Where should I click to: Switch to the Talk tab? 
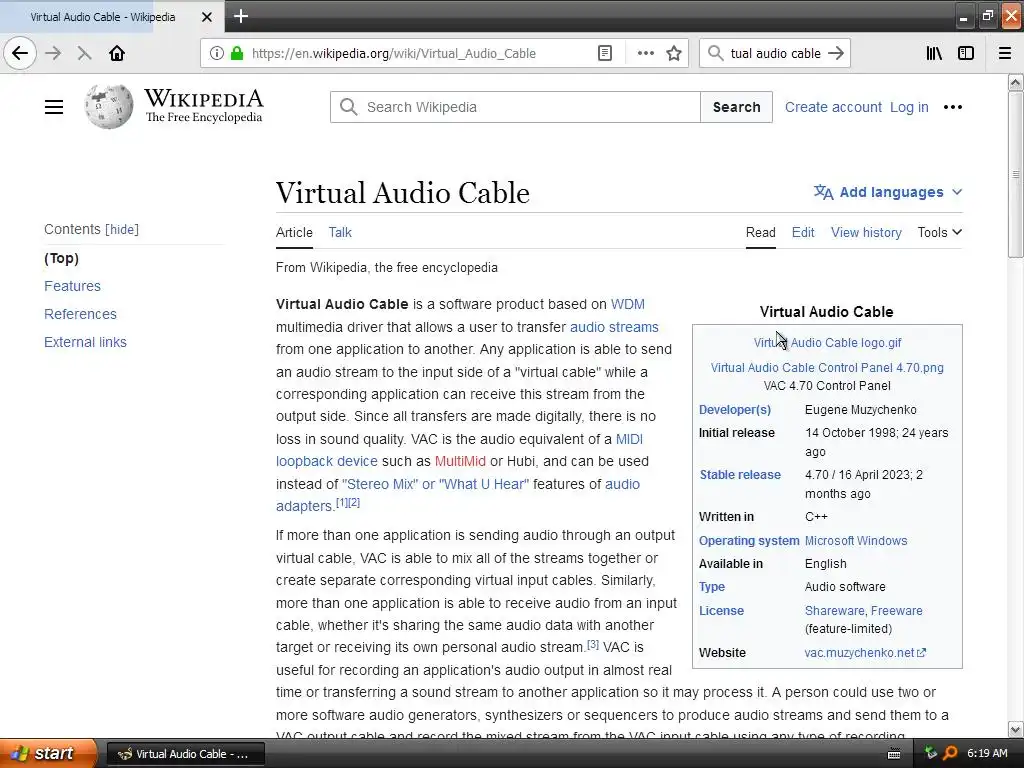340,232
